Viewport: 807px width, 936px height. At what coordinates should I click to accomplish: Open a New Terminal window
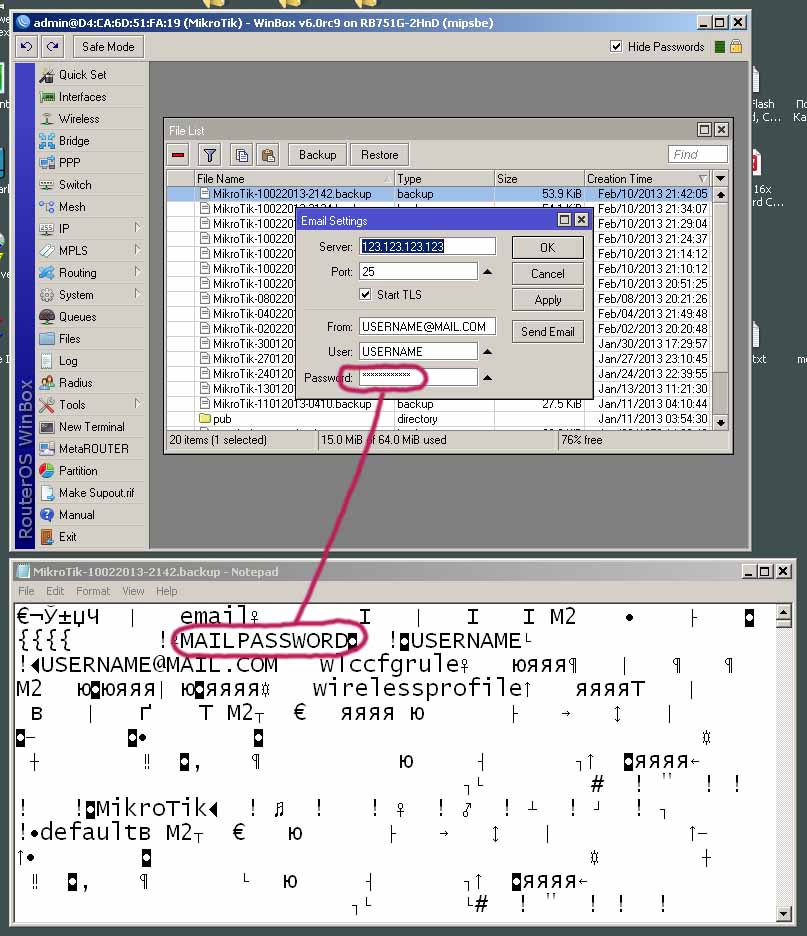92,426
